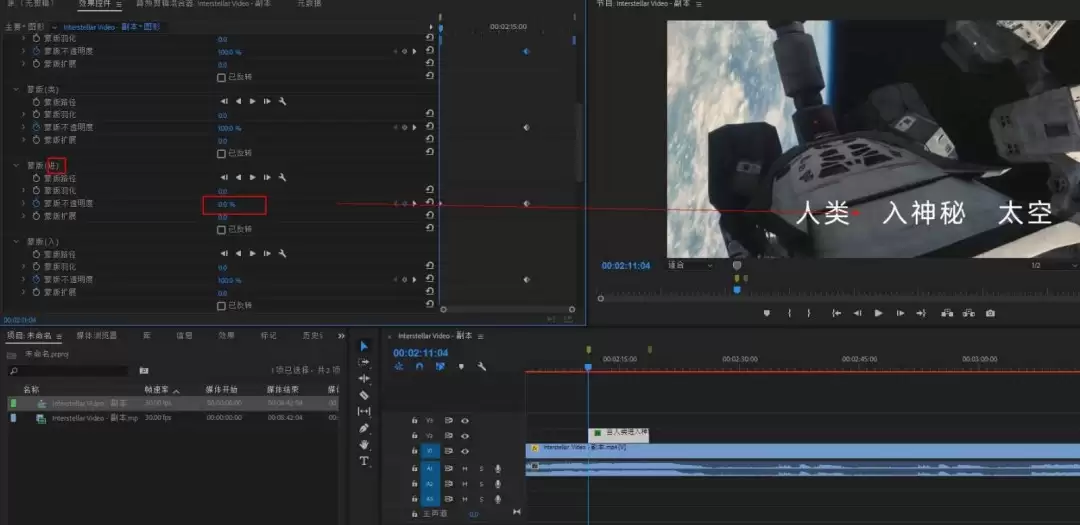Select the Selection arrow tool
Viewport: 1080px width, 525px height.
click(364, 346)
